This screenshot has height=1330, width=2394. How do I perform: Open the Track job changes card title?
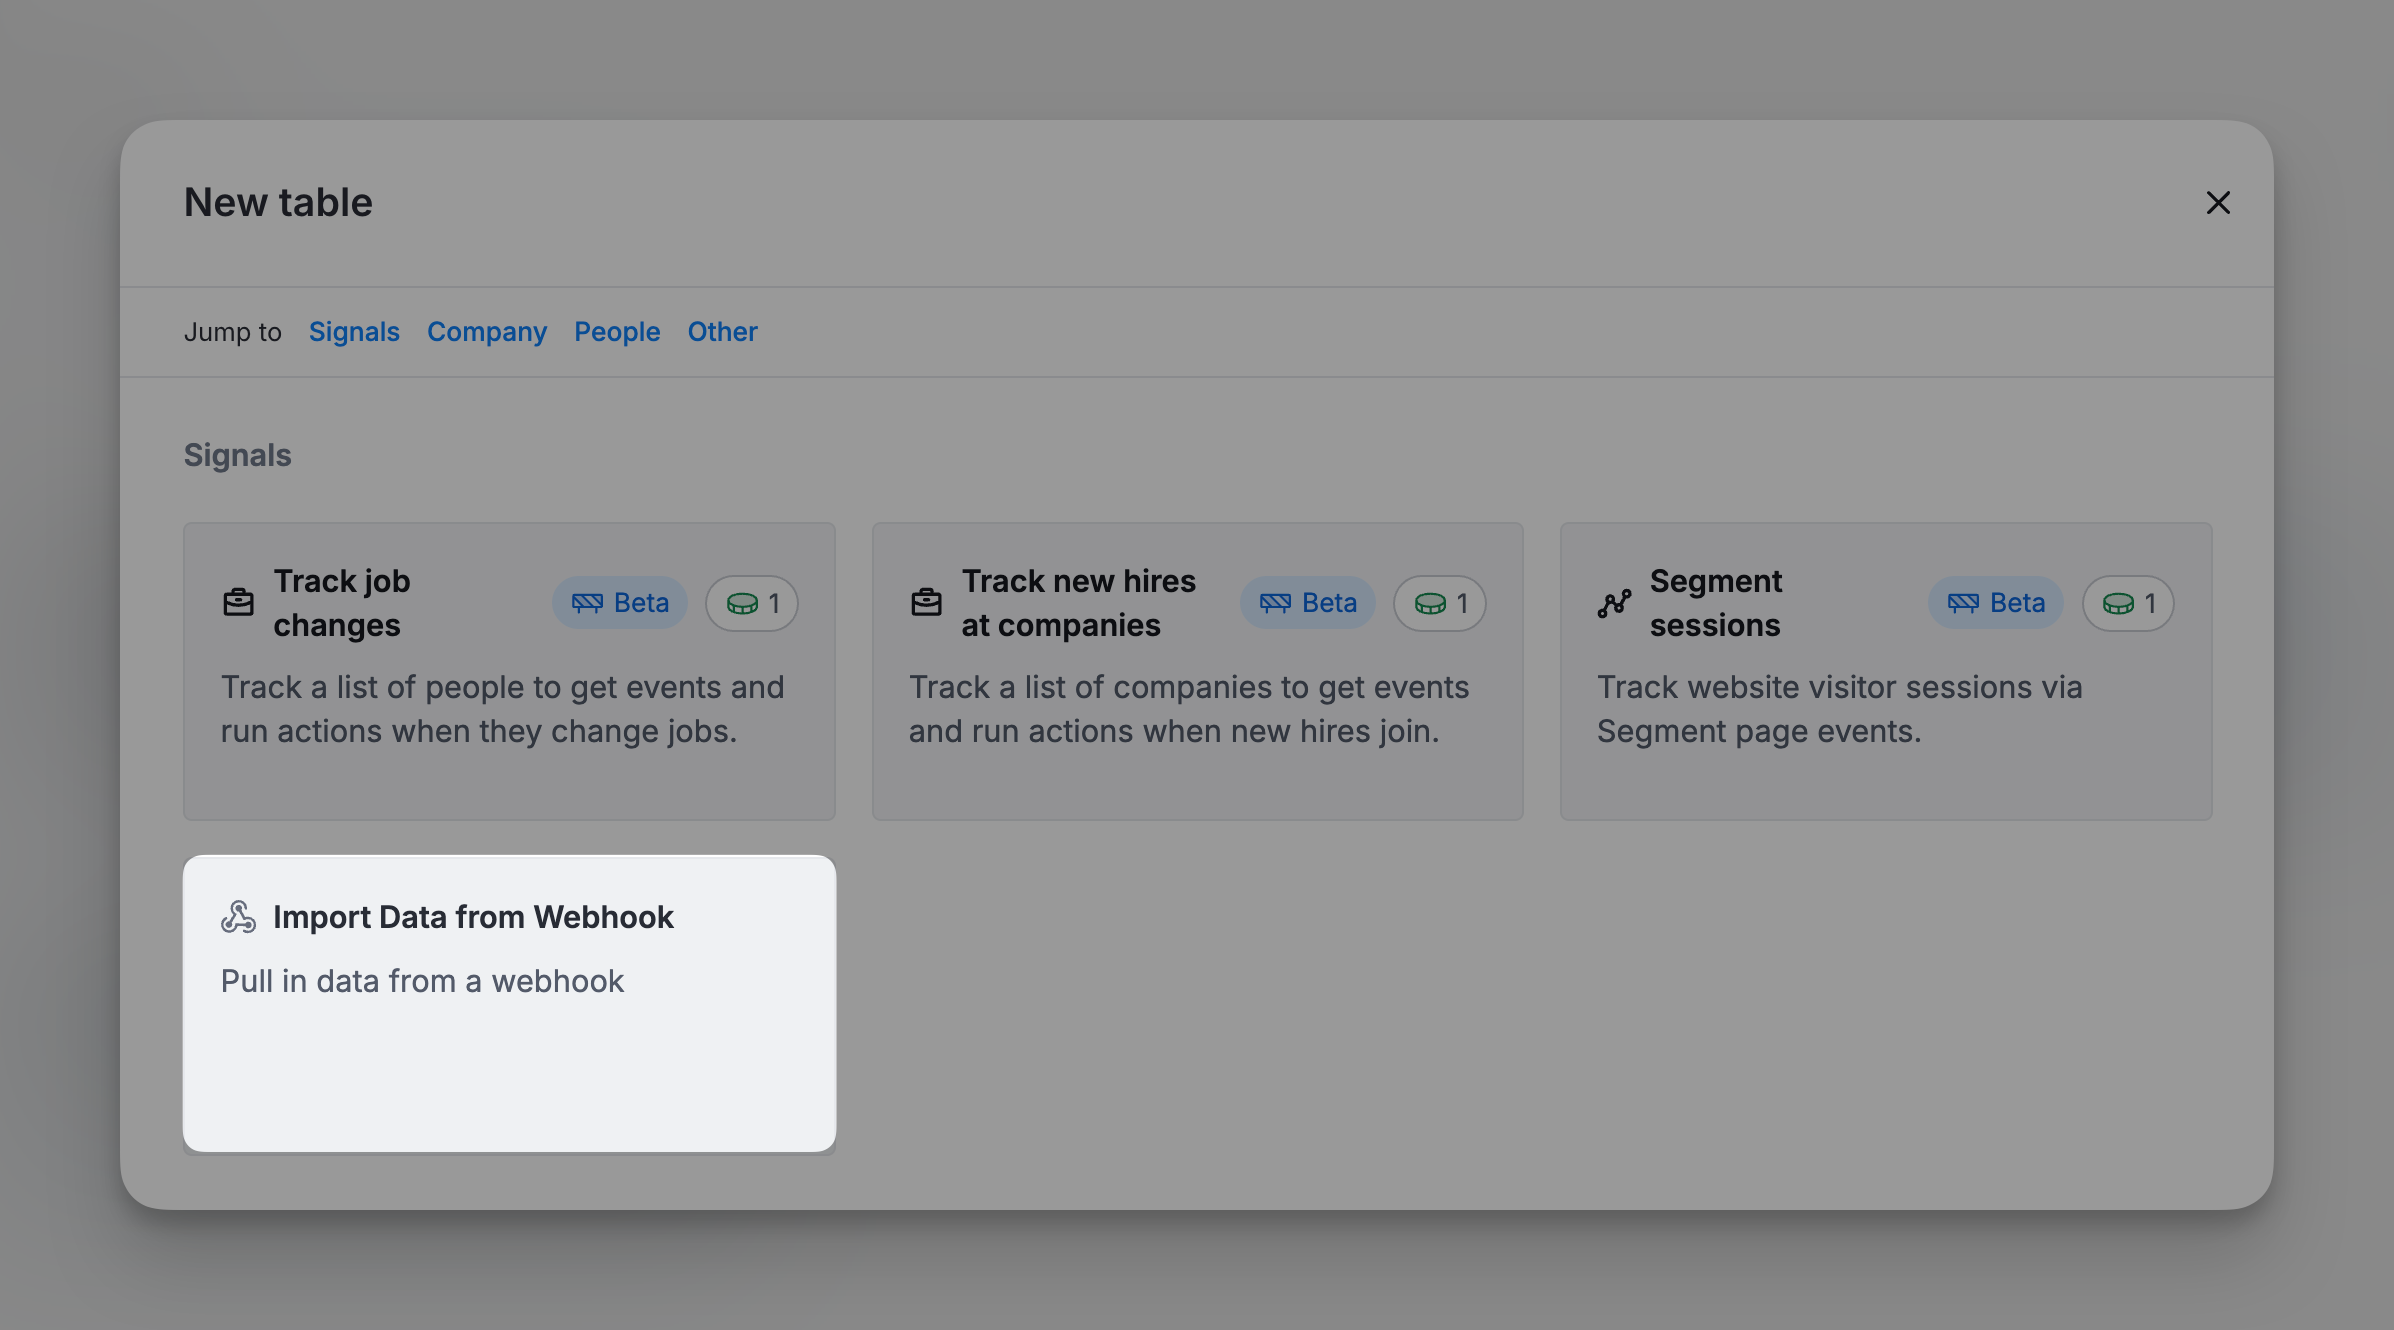pyautogui.click(x=342, y=603)
